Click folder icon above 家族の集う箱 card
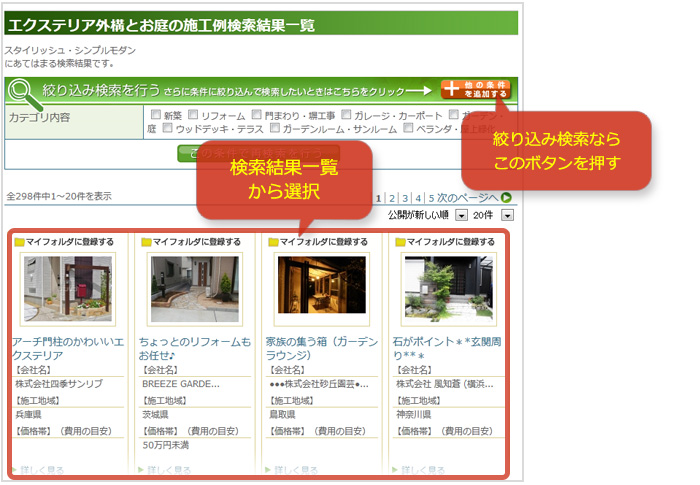700x485 pixels. 274,242
